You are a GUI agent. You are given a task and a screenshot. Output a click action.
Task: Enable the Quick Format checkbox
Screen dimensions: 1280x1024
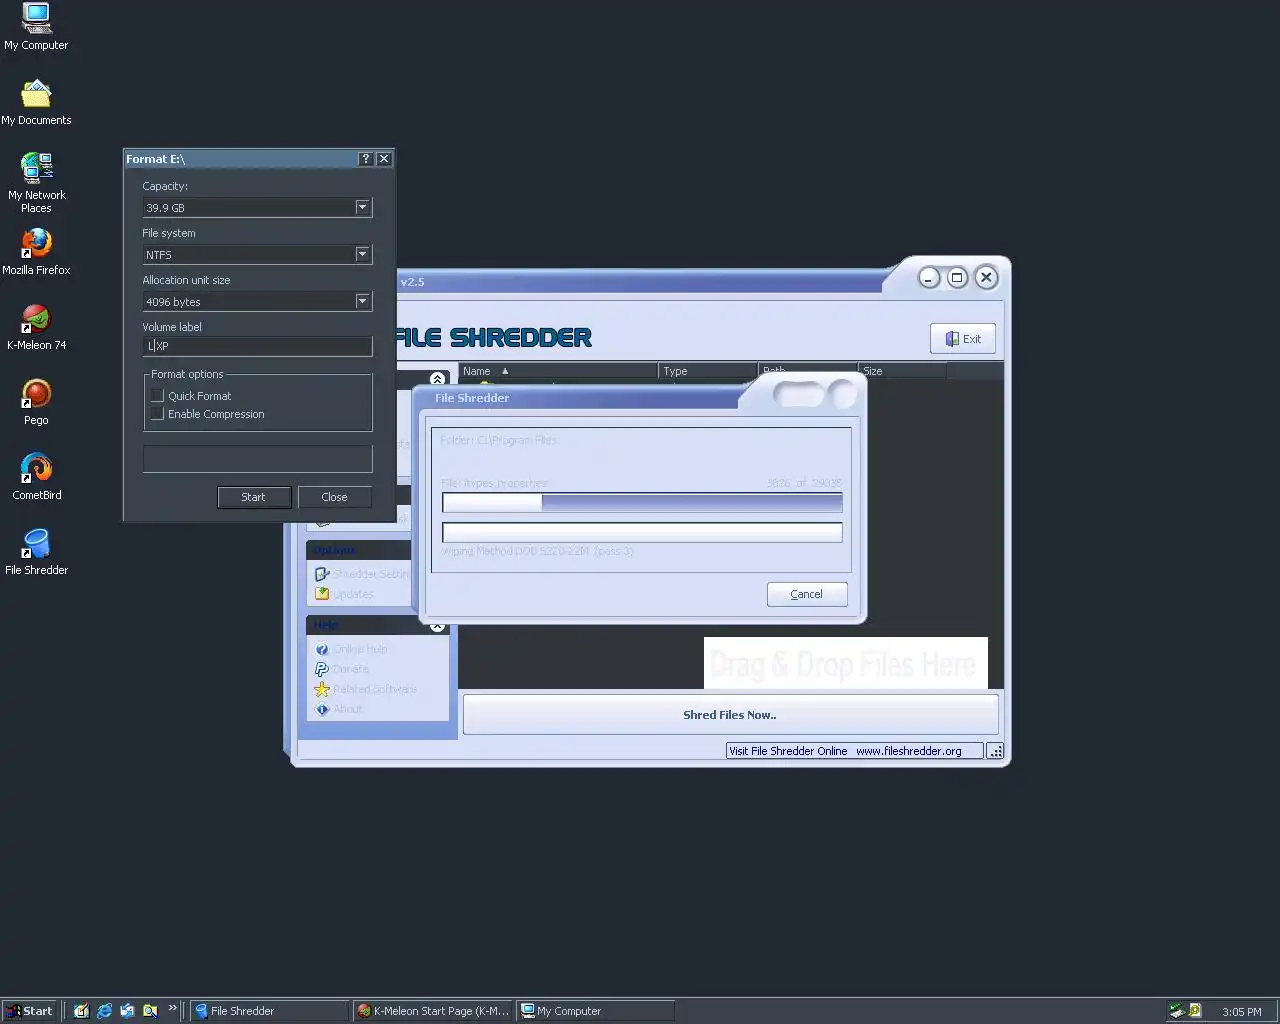pos(157,396)
